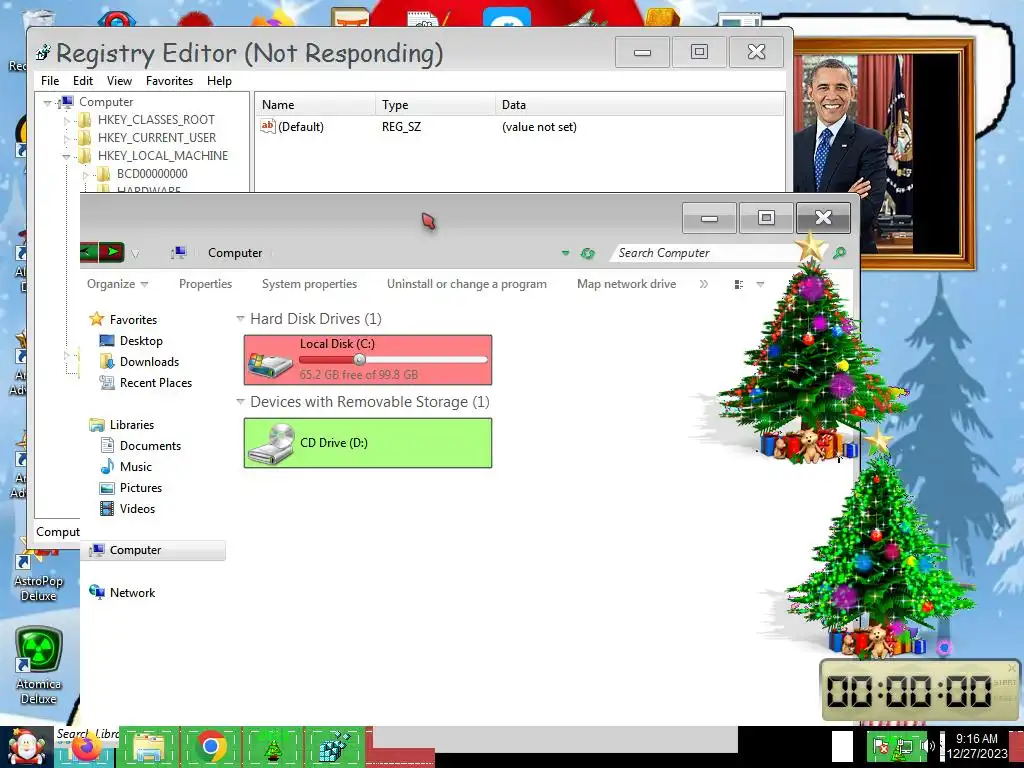1024x768 pixels.
Task: Click Properties in the Explorer toolbar
Action: 206,284
